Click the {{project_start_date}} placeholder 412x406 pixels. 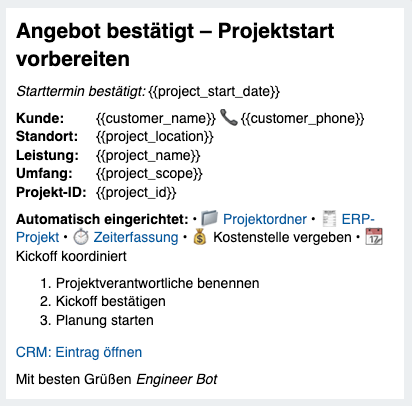214,92
